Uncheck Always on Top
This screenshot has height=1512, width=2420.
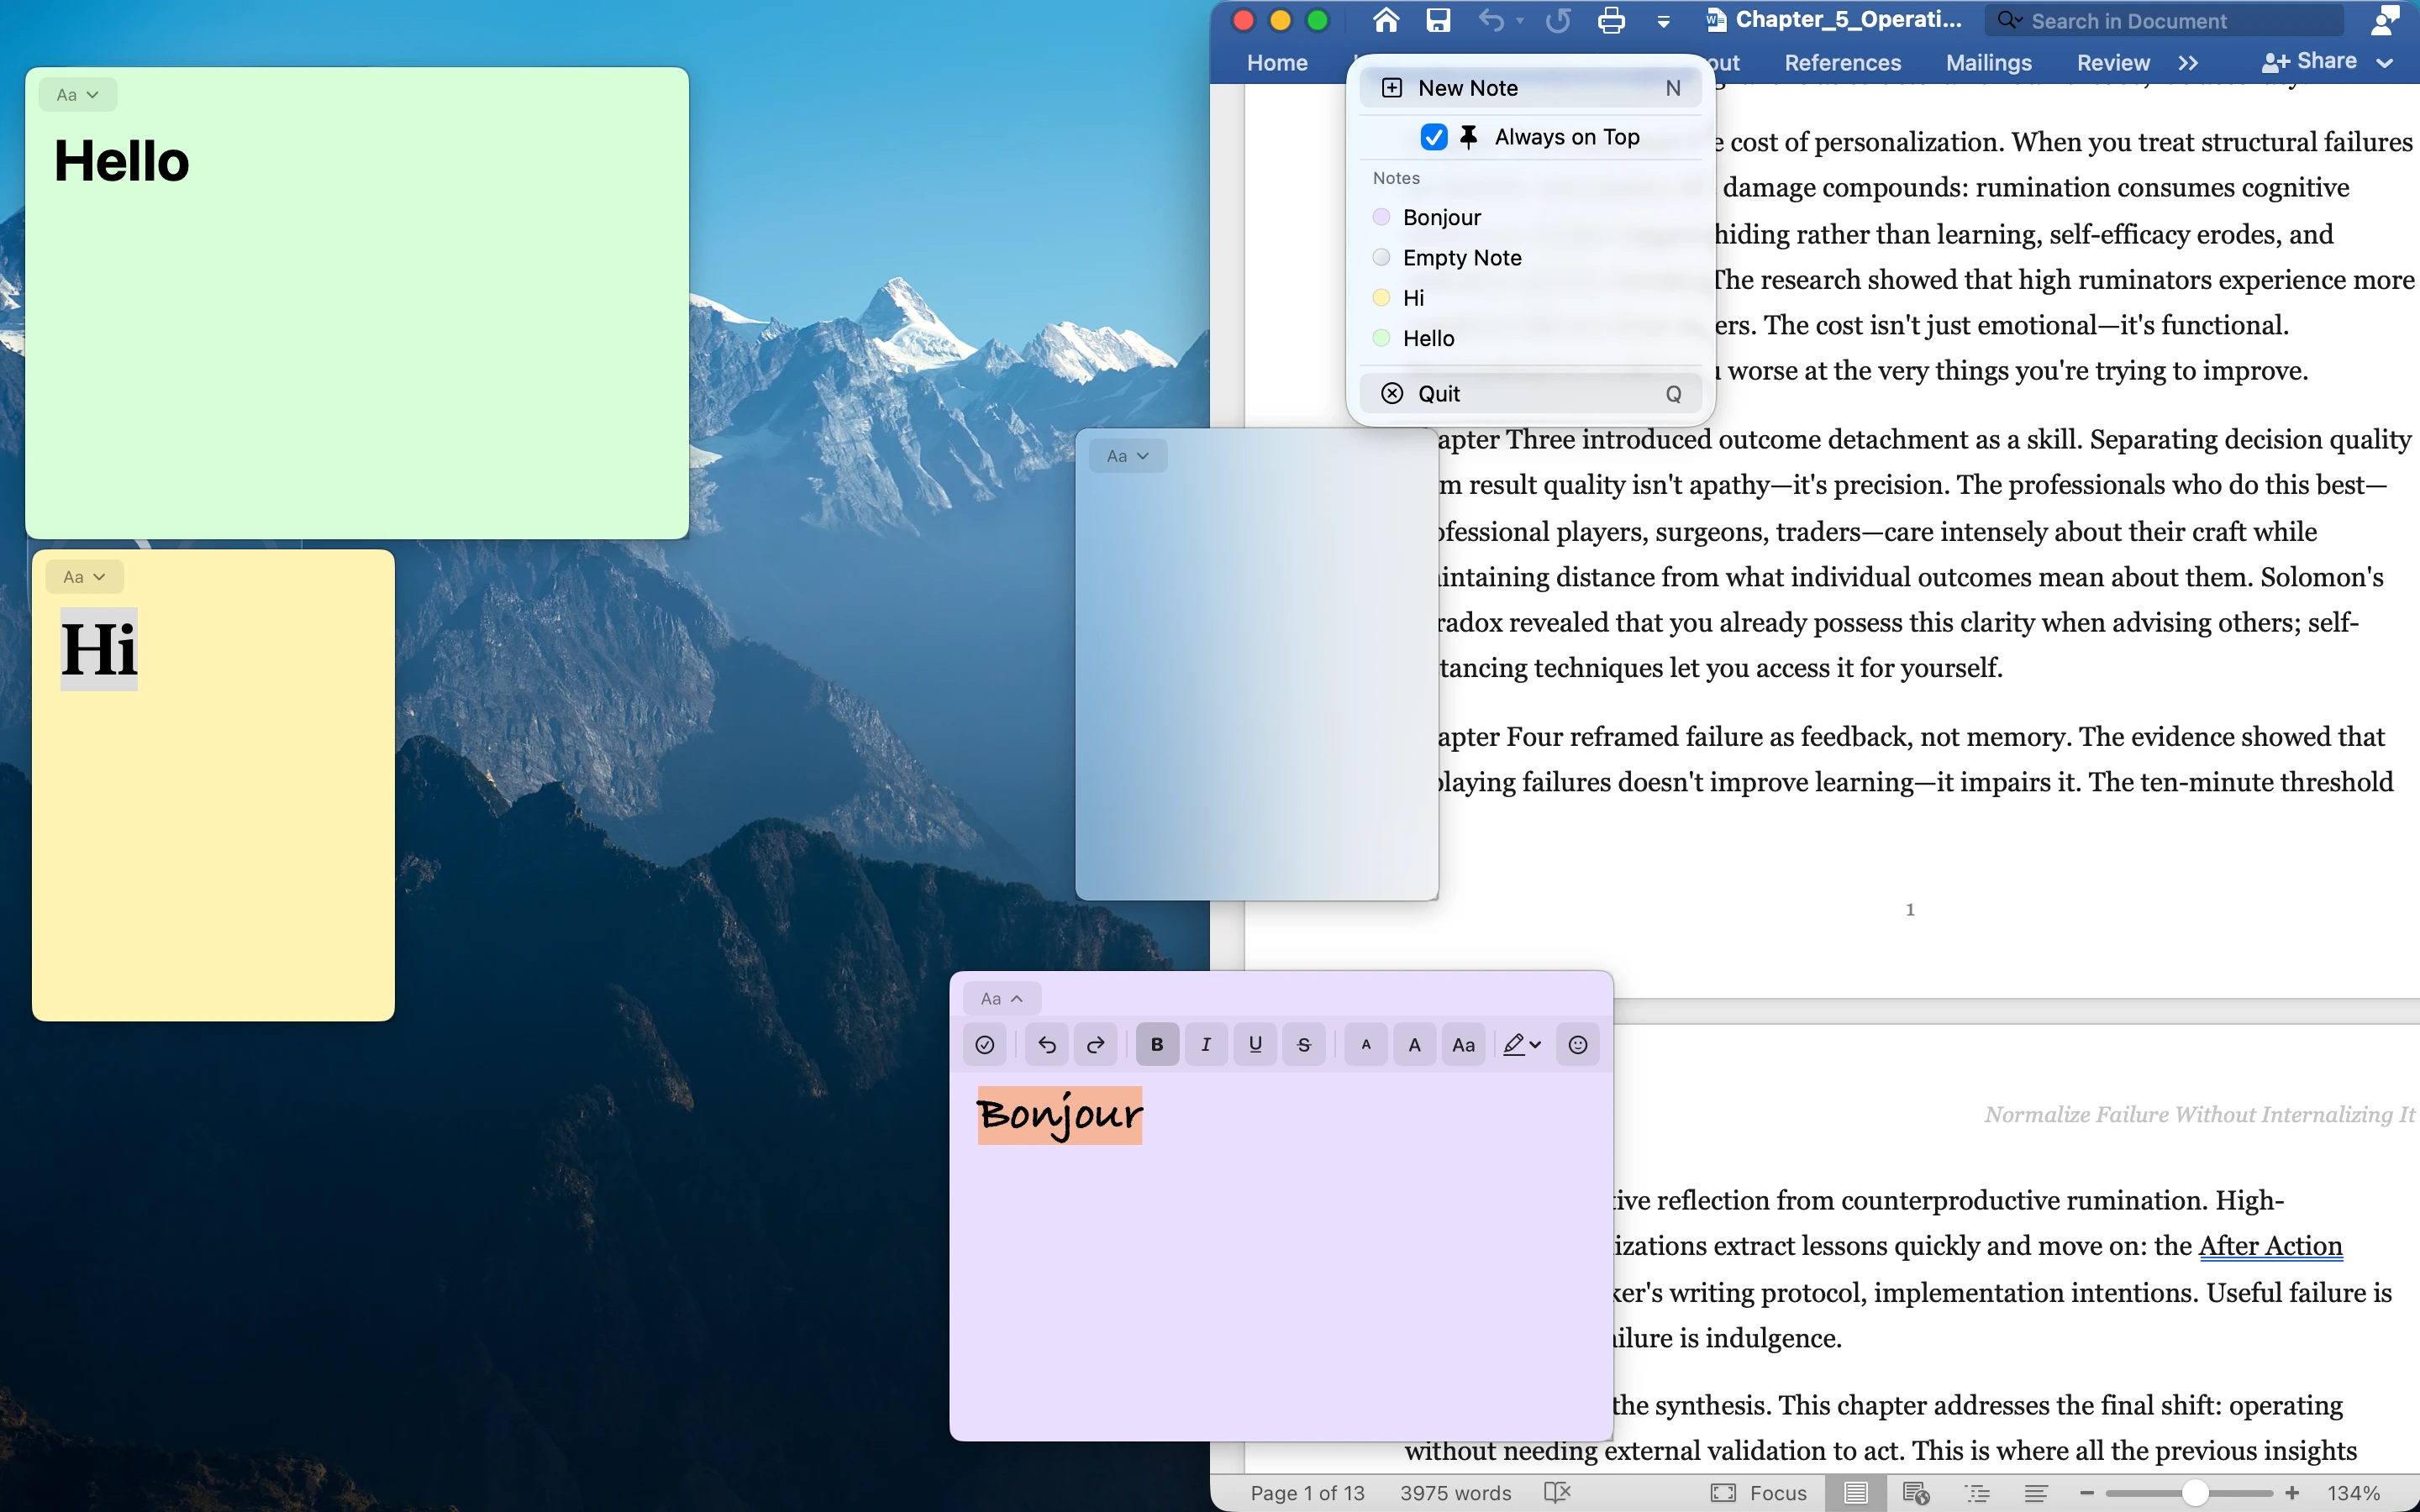1433,137
